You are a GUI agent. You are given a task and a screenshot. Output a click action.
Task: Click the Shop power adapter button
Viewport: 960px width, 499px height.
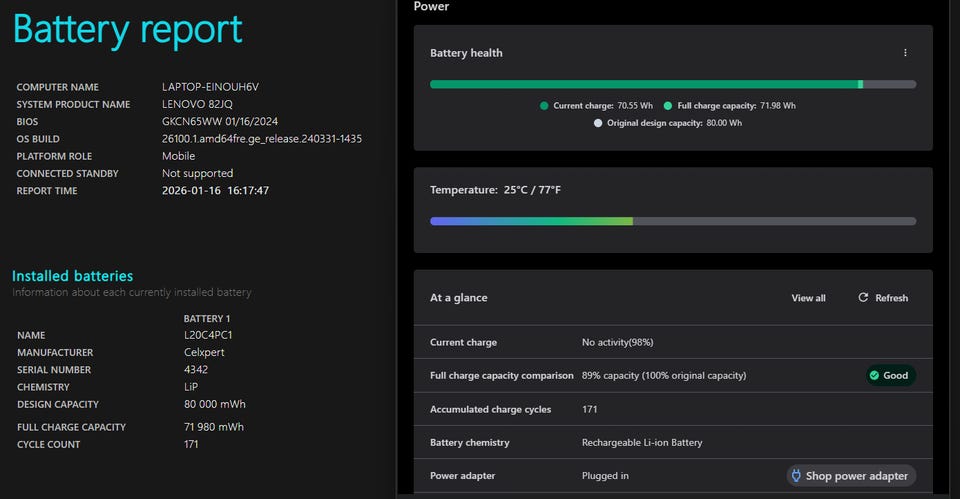coord(850,476)
